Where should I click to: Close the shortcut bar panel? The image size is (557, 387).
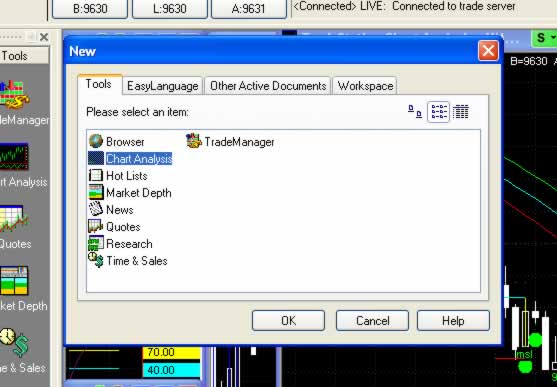(44, 37)
